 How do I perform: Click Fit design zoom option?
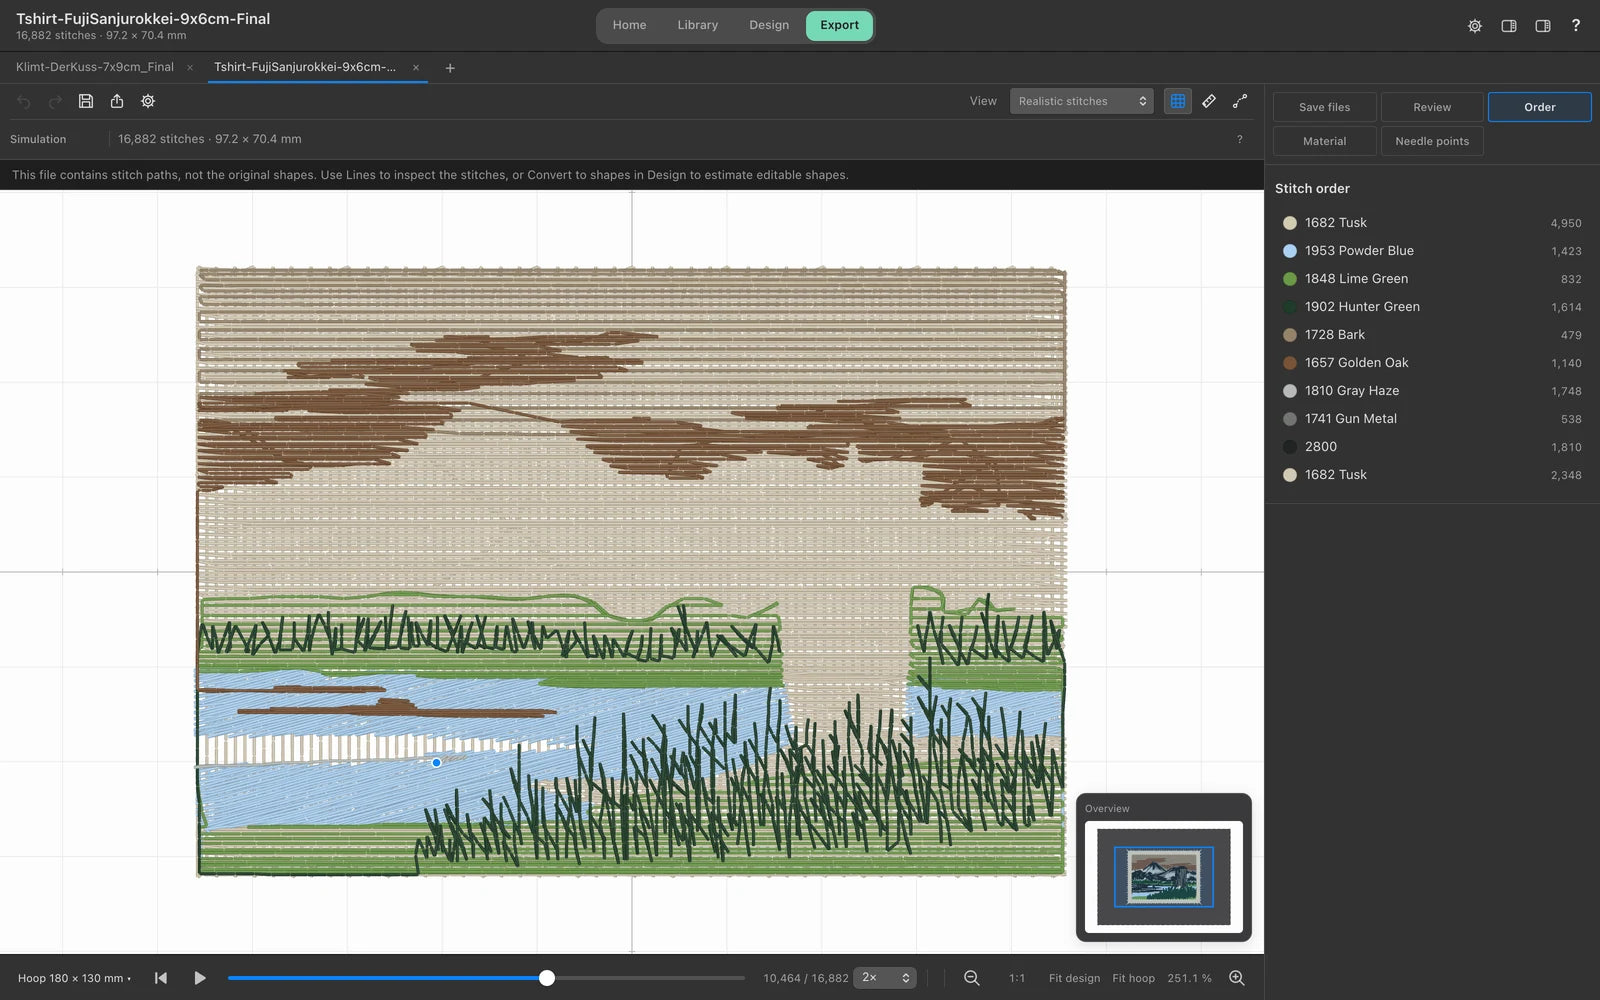coord(1074,978)
